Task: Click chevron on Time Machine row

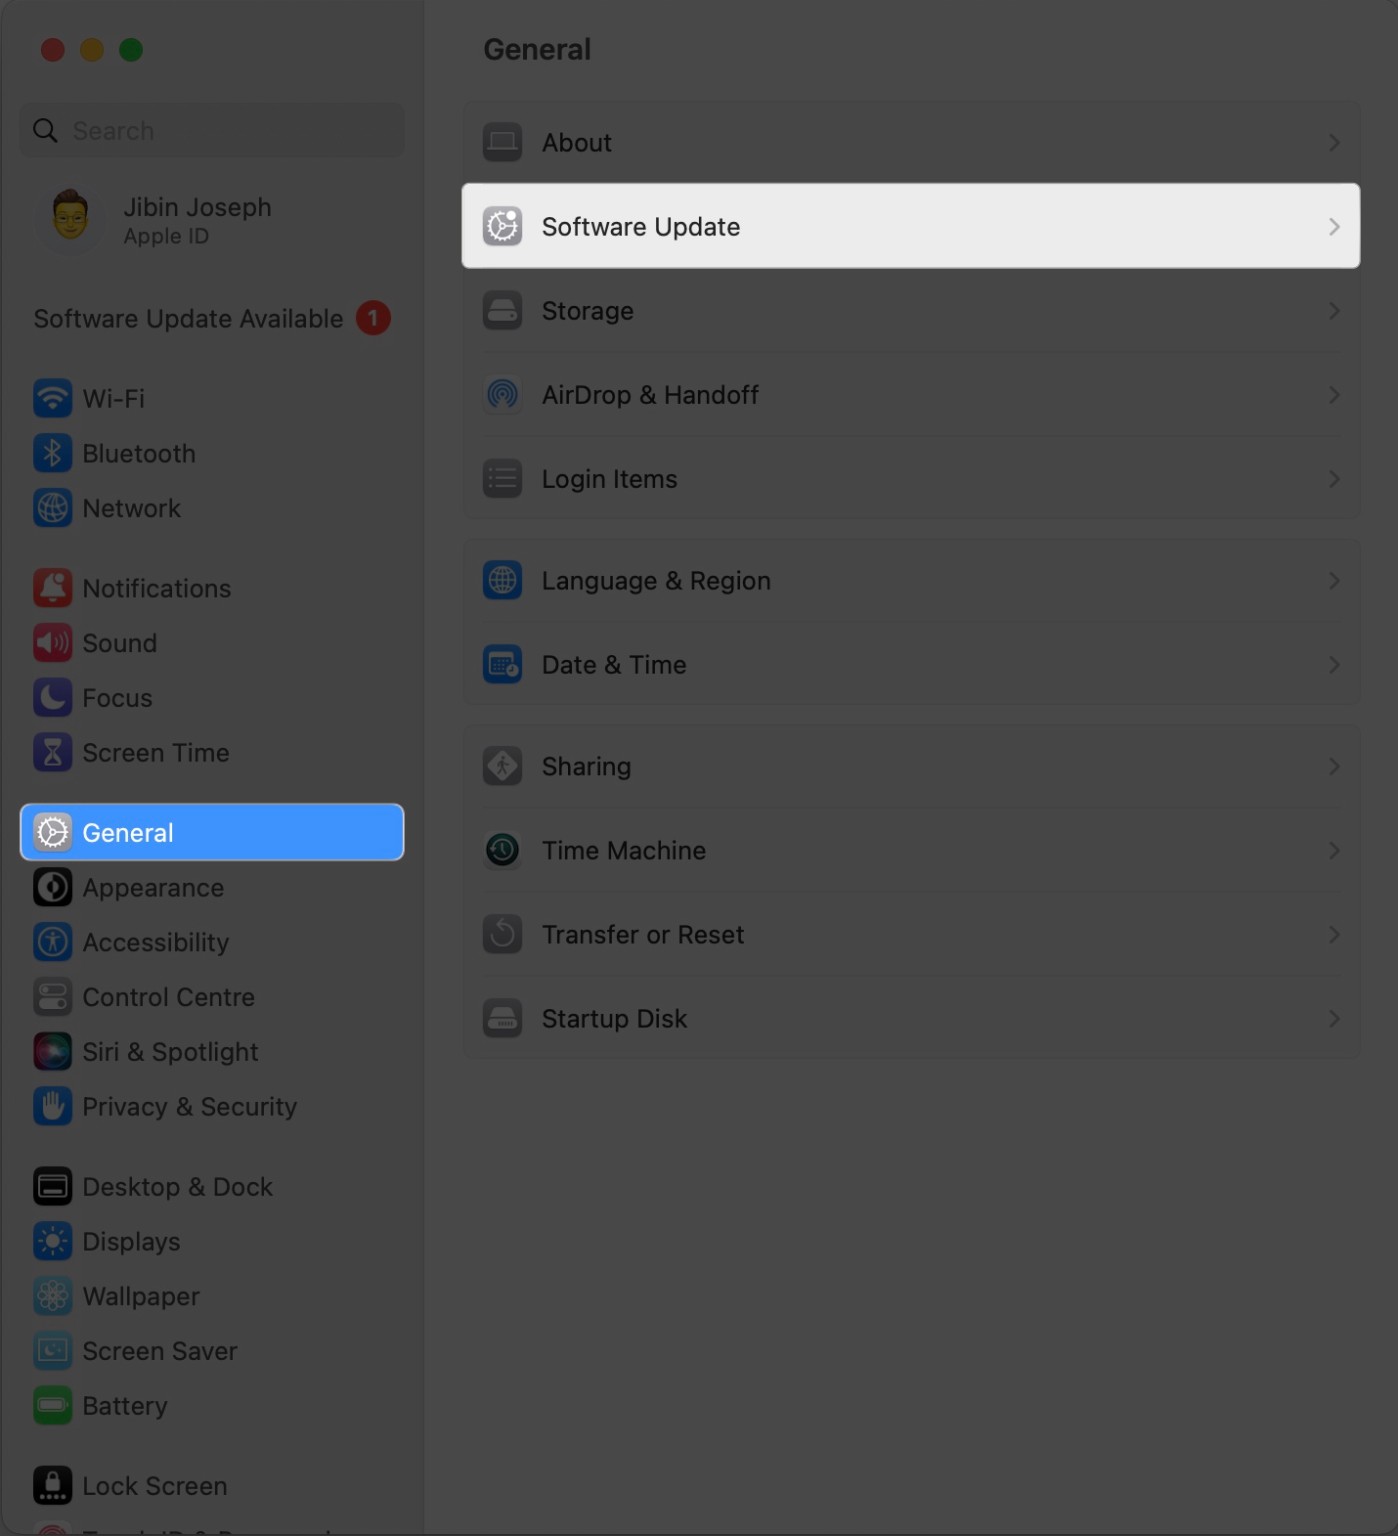Action: [x=1334, y=850]
